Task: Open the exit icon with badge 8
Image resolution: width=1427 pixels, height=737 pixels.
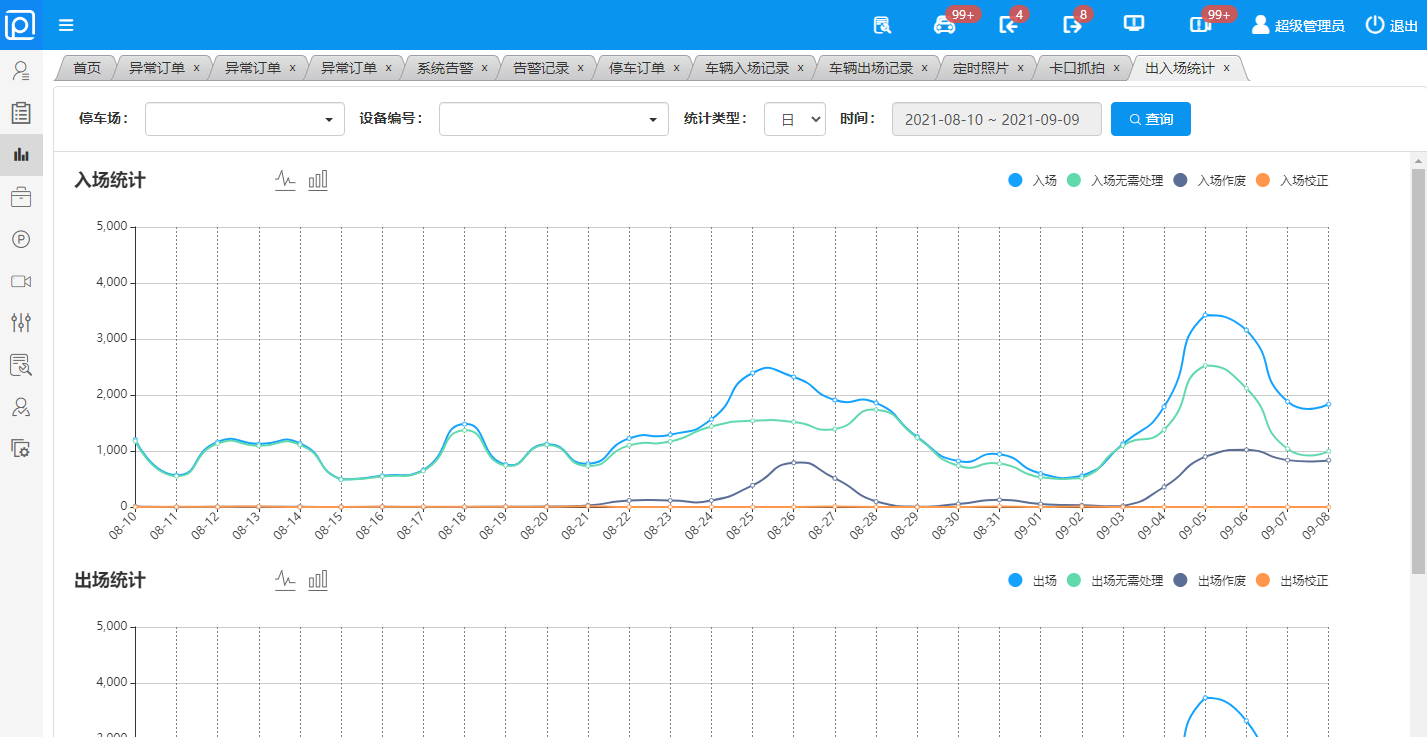Action: pyautogui.click(x=1072, y=26)
